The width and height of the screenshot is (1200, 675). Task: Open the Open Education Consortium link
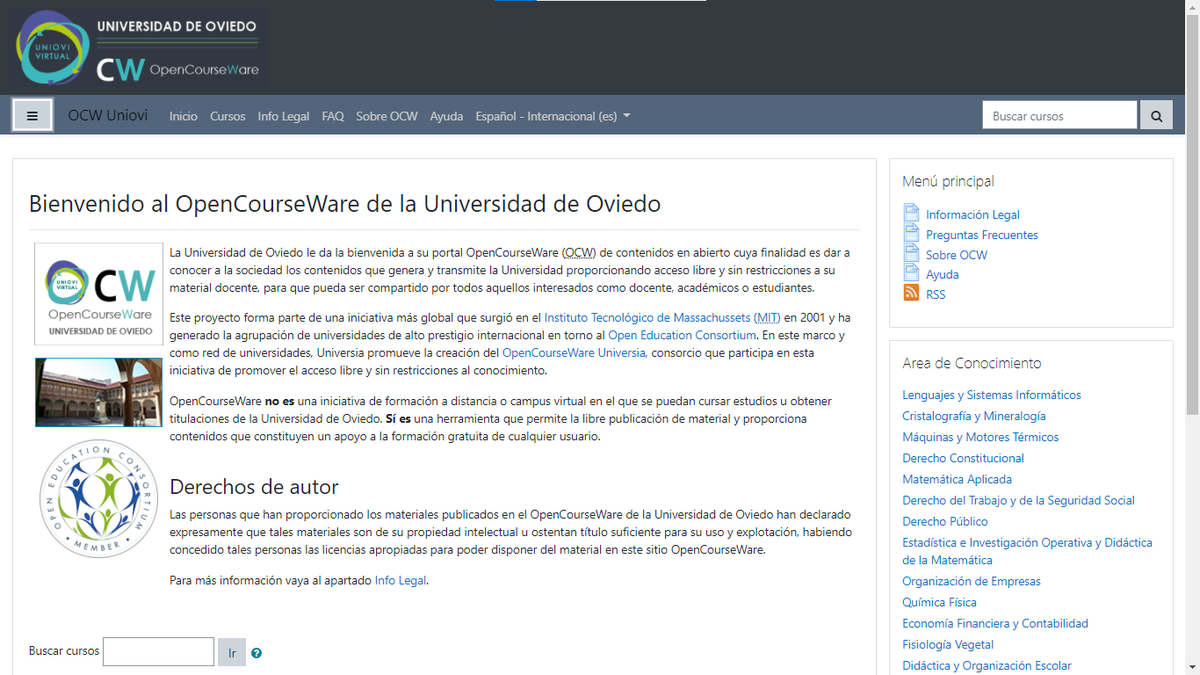coord(682,335)
